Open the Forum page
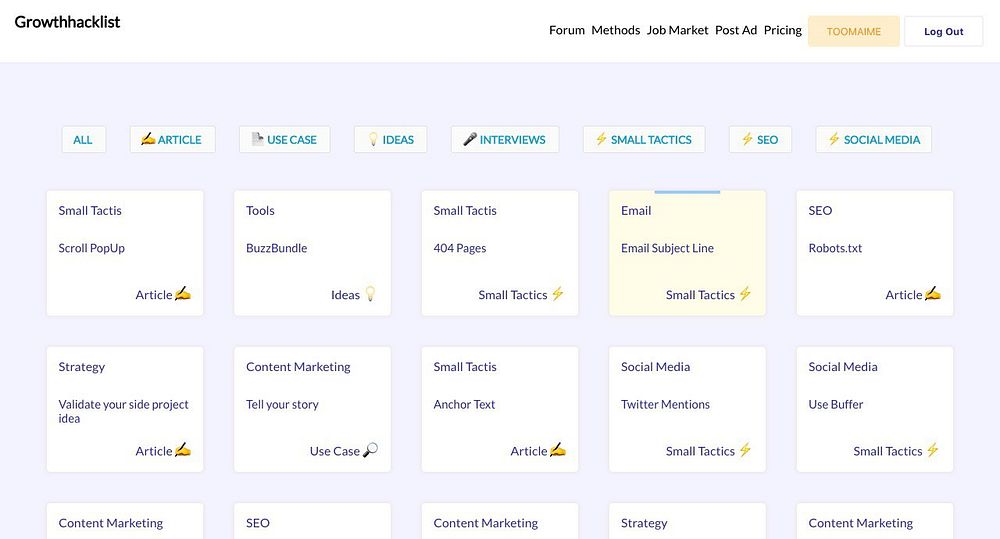This screenshot has width=1000, height=539. coord(567,30)
